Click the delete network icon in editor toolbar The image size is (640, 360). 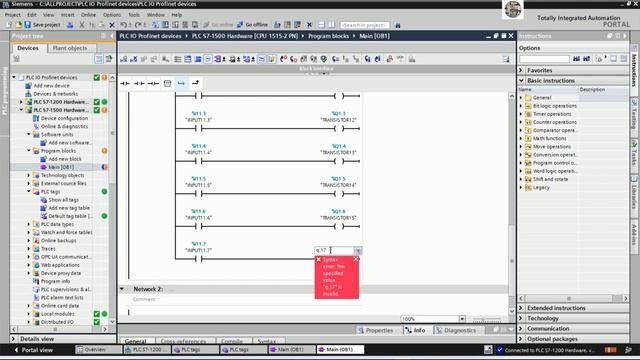133,59
